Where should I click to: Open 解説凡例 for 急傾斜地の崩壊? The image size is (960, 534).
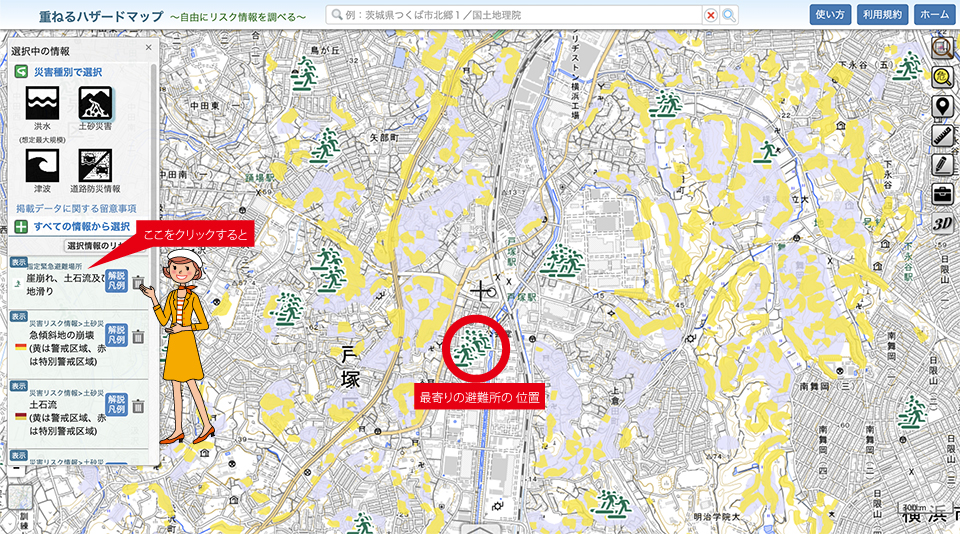tap(116, 335)
